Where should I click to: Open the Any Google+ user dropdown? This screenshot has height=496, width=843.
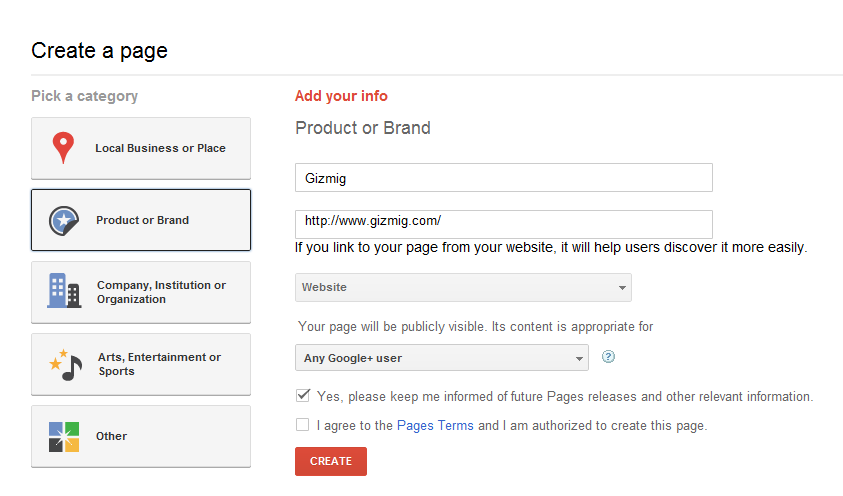click(441, 357)
